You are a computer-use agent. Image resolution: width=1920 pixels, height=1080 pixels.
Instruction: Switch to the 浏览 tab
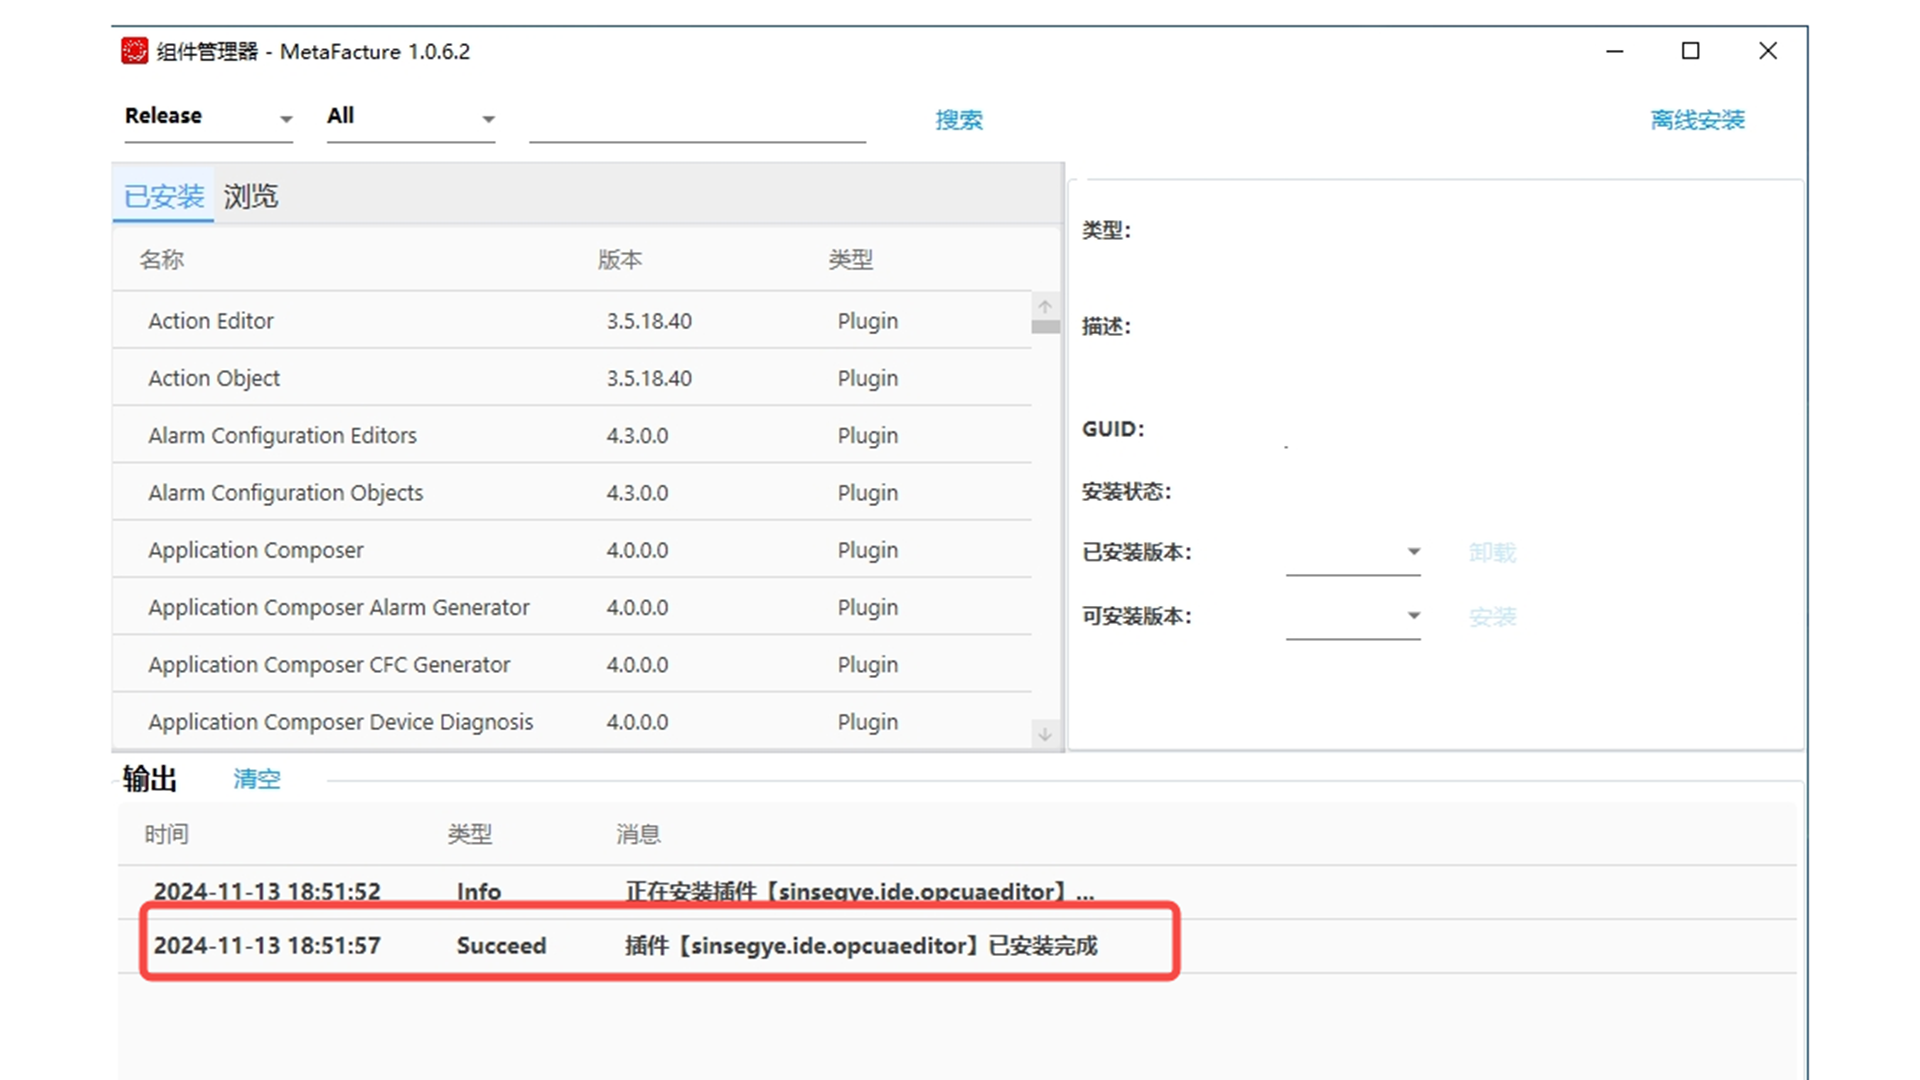click(250, 196)
